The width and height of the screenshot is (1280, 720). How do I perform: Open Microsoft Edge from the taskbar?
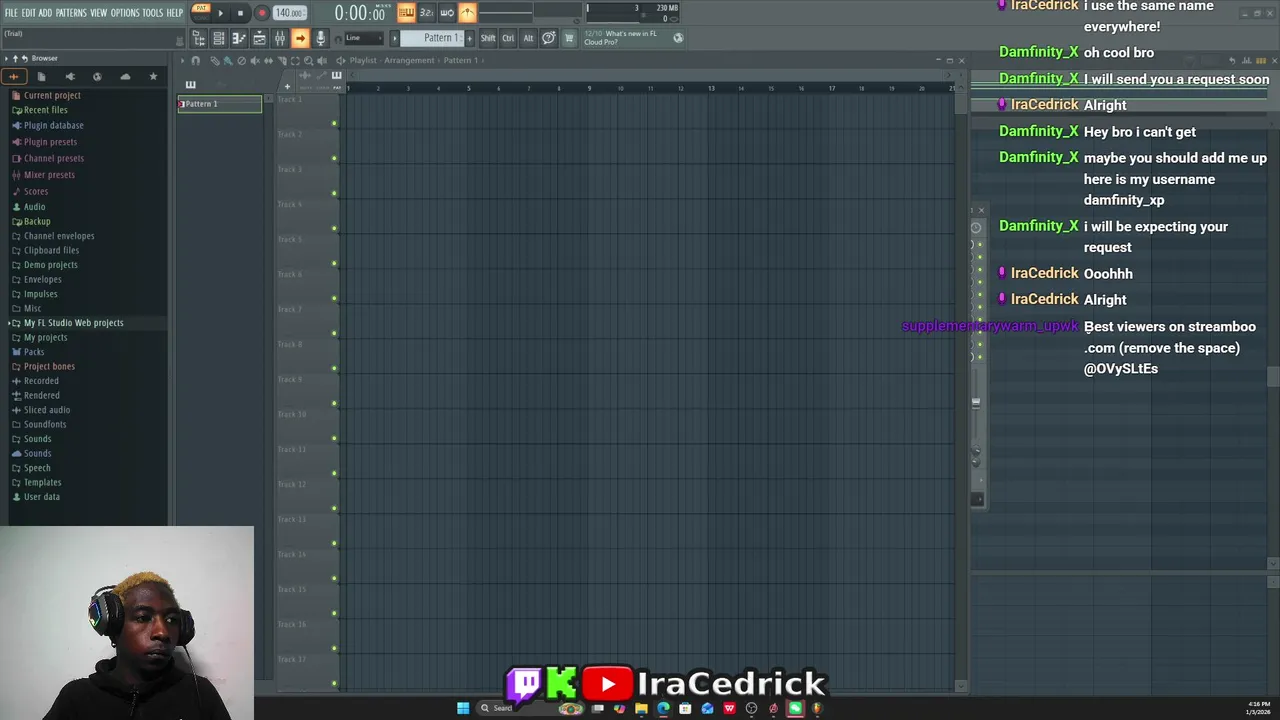click(x=663, y=708)
